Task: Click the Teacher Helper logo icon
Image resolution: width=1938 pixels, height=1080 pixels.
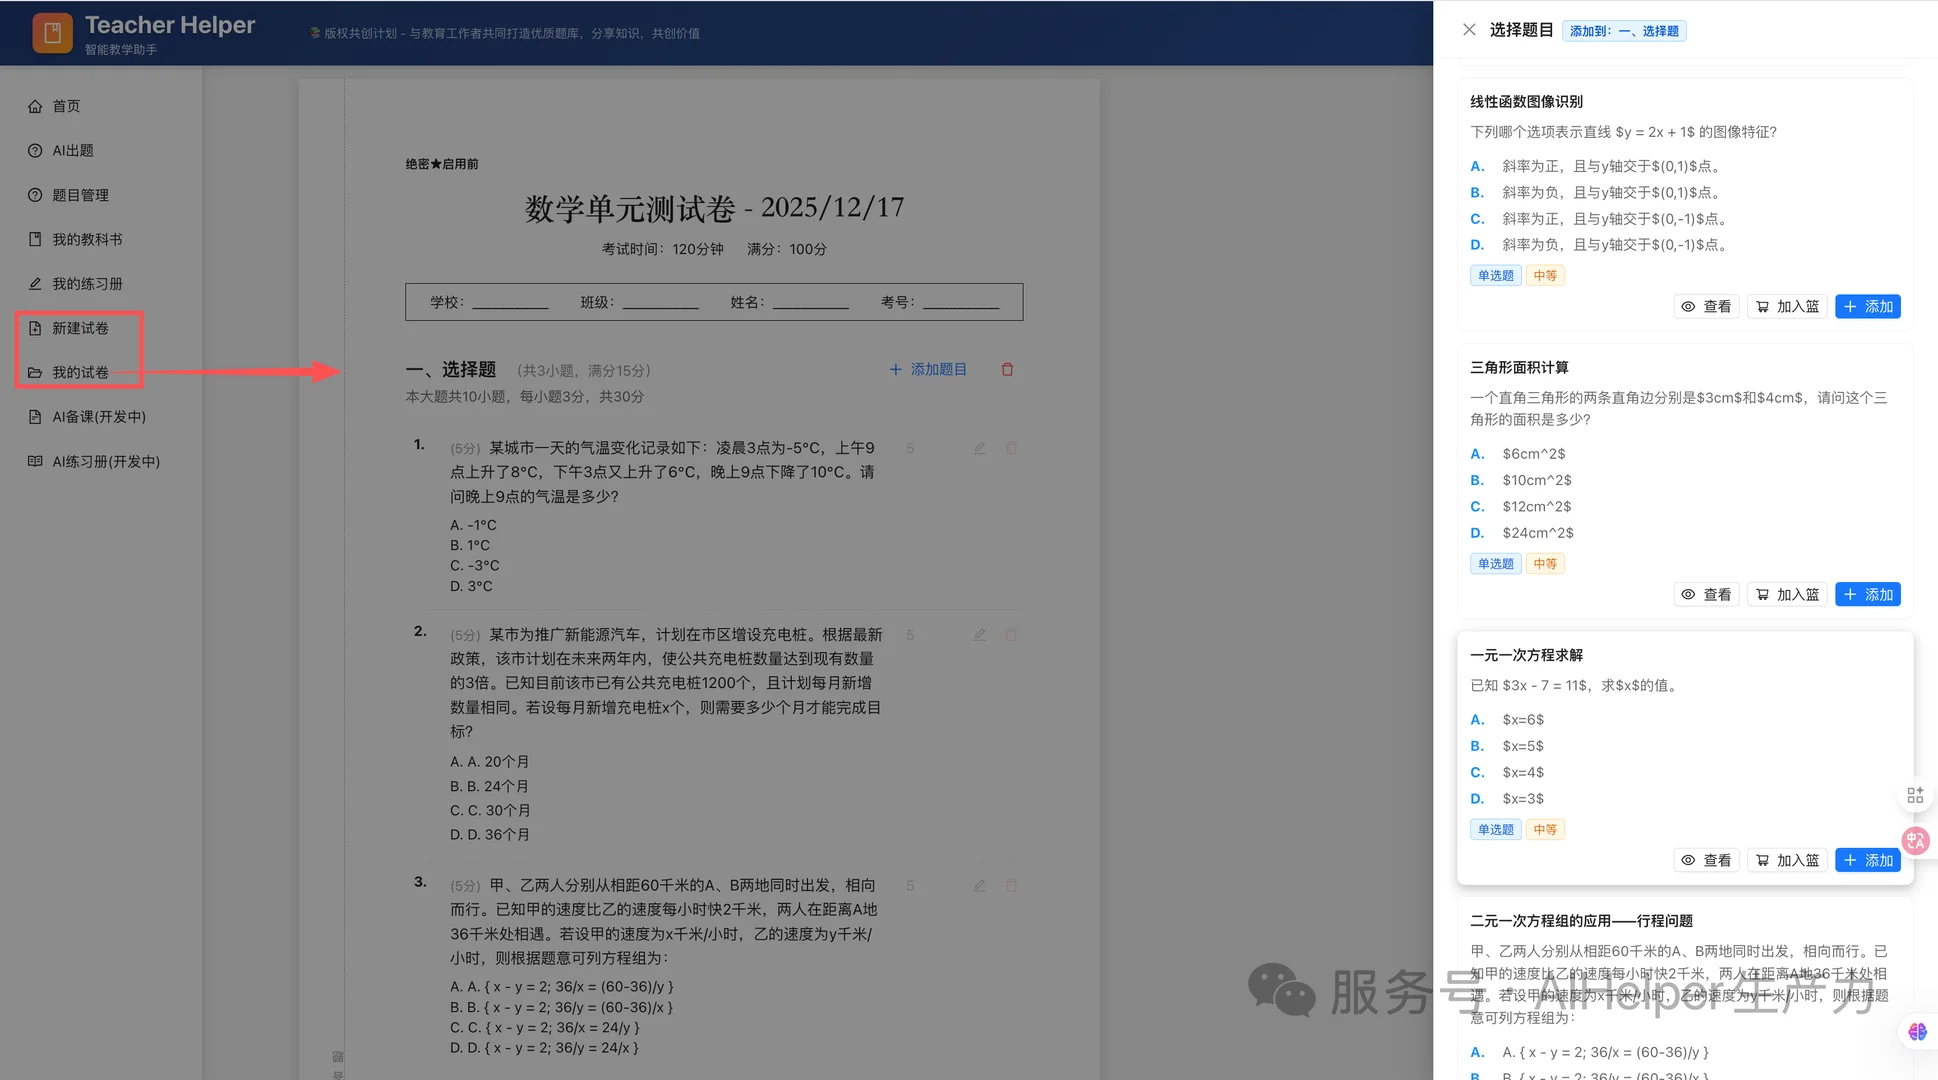Action: [x=51, y=32]
